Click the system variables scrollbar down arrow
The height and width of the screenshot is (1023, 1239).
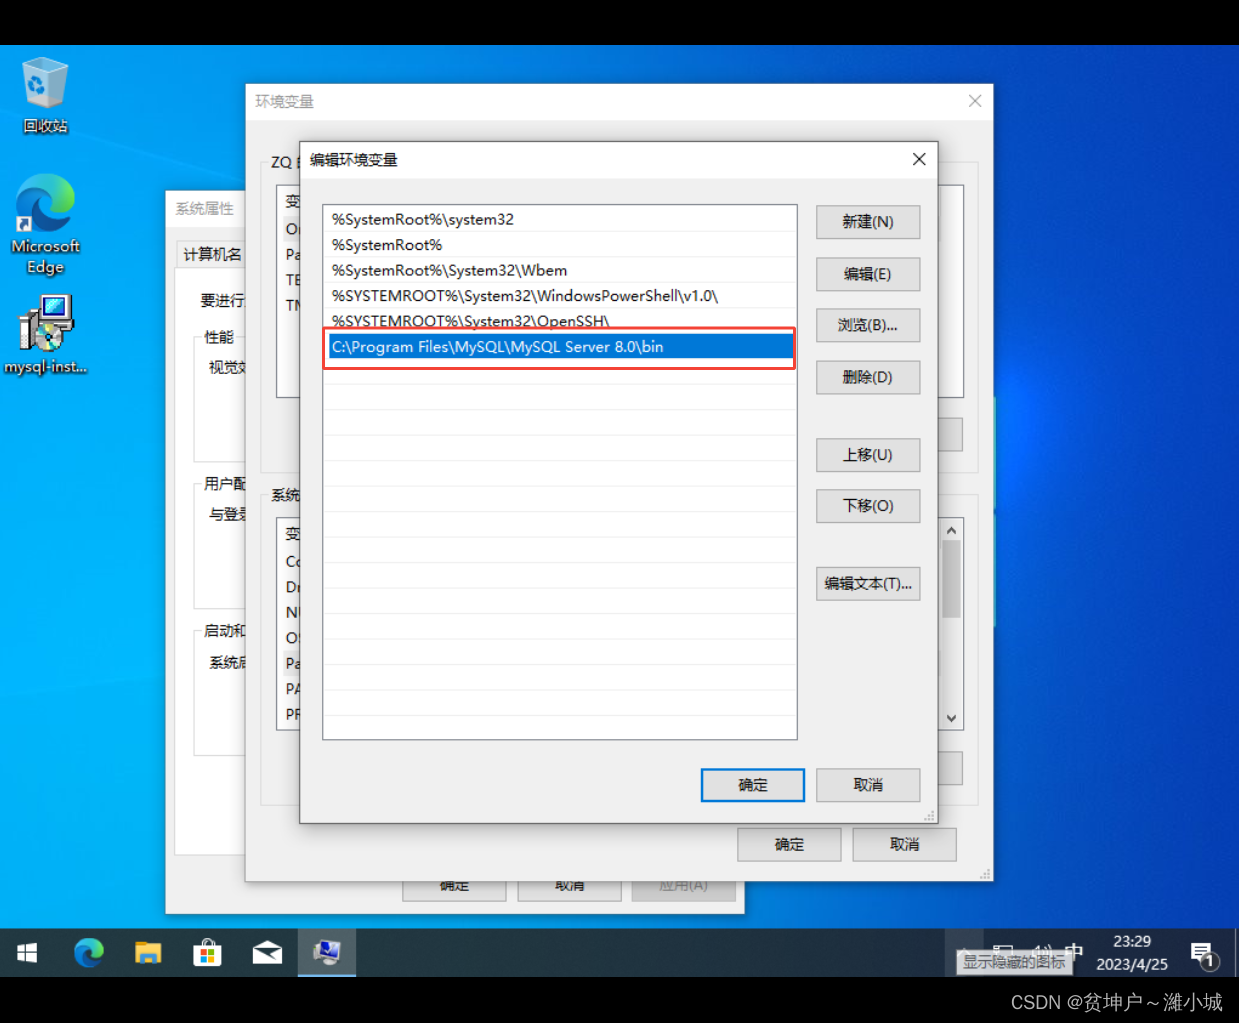tap(951, 718)
